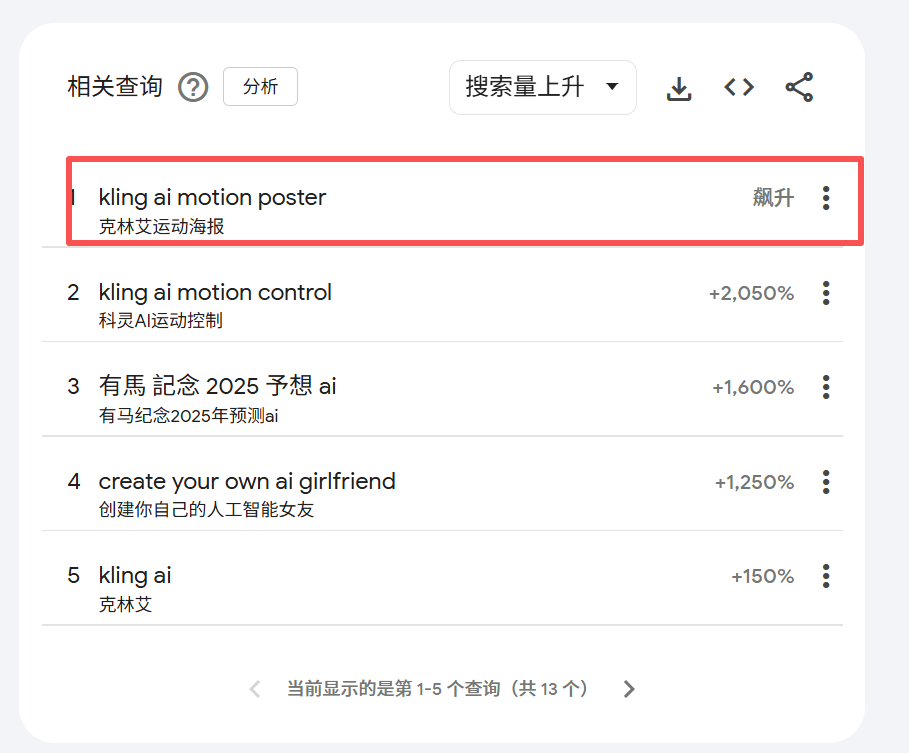This screenshot has height=753, width=909.
Task: Open the embed code icon
Action: (739, 88)
